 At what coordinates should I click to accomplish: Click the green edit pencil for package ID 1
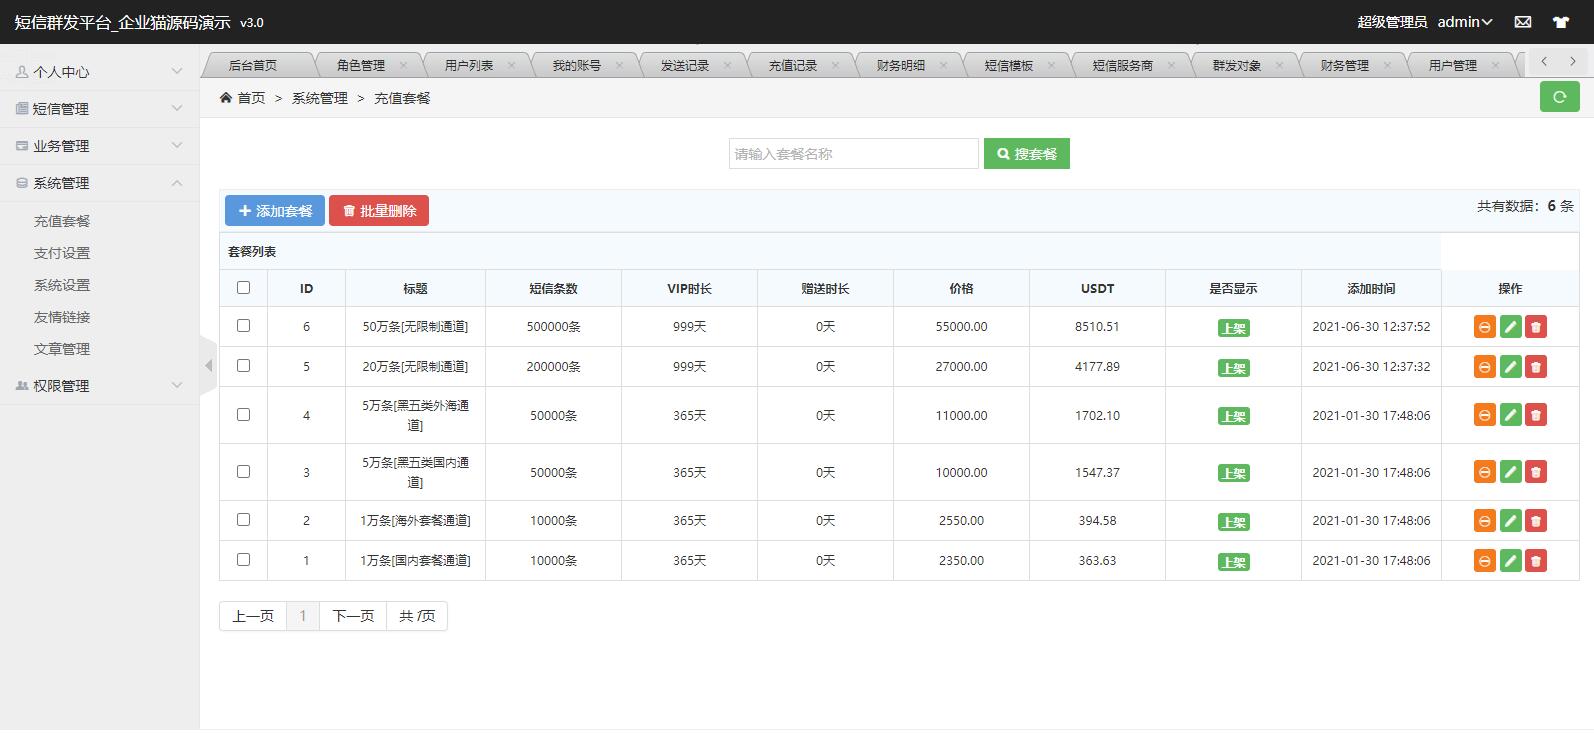tap(1510, 561)
